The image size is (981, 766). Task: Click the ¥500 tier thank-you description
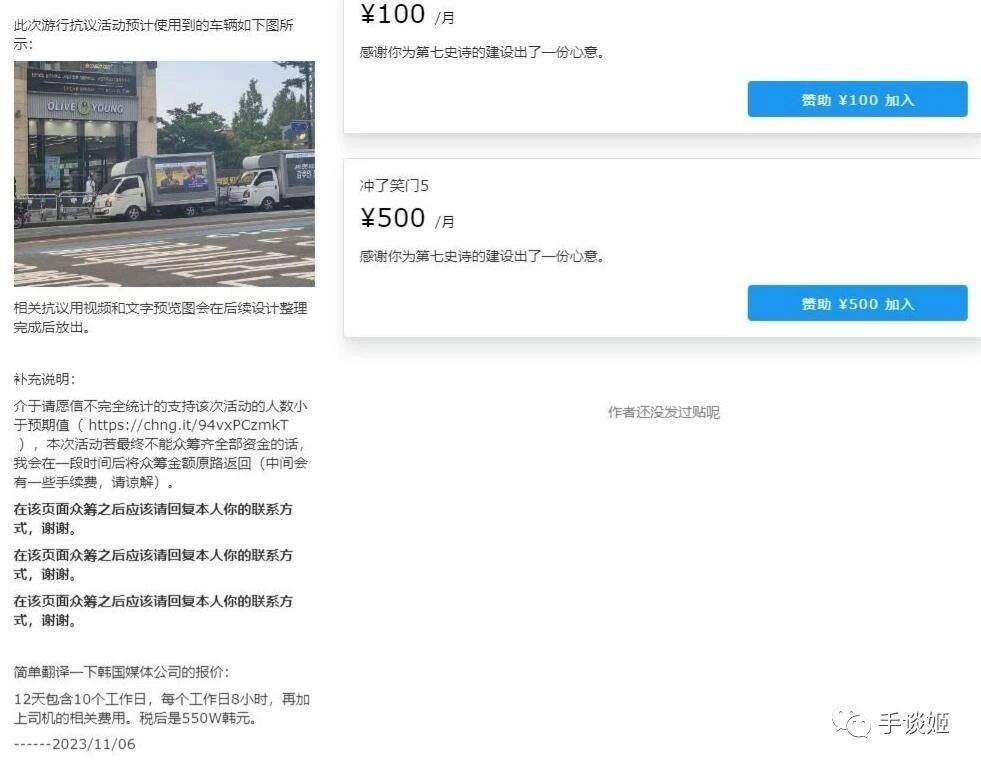[482, 256]
